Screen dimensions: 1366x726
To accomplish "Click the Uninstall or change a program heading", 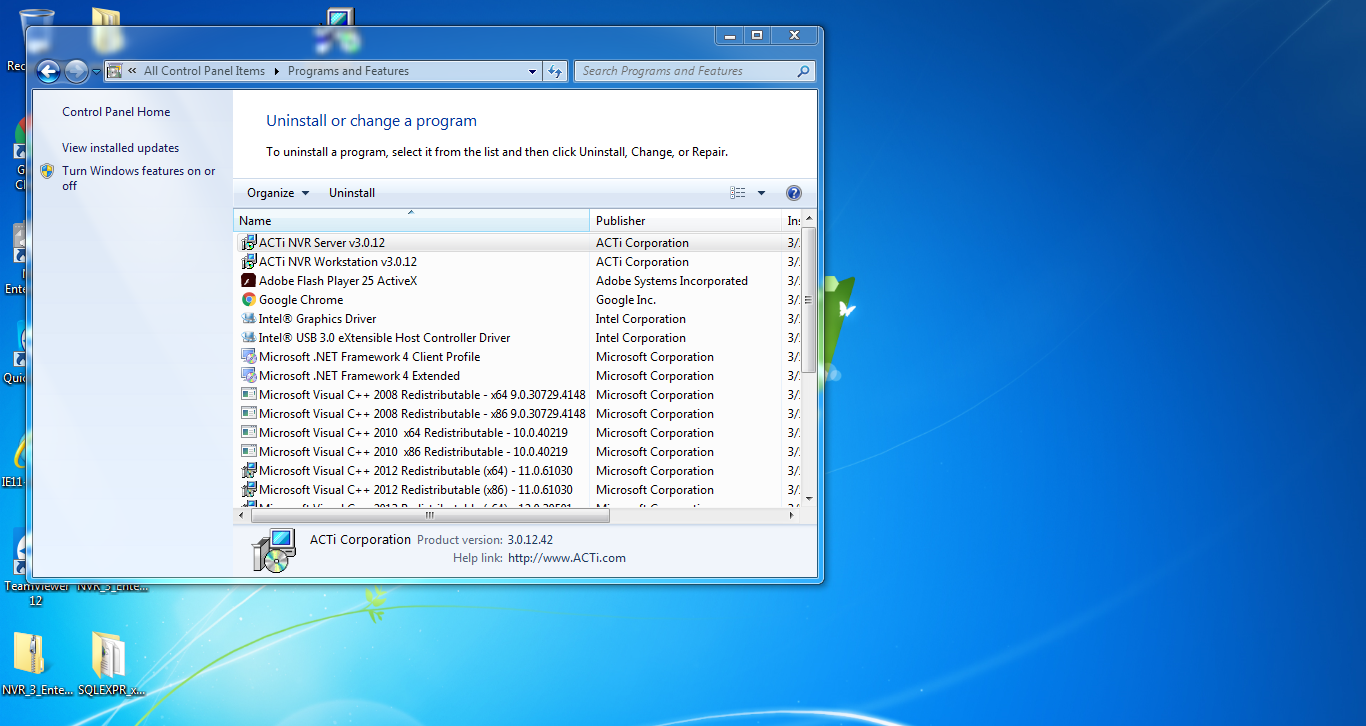I will pyautogui.click(x=371, y=121).
